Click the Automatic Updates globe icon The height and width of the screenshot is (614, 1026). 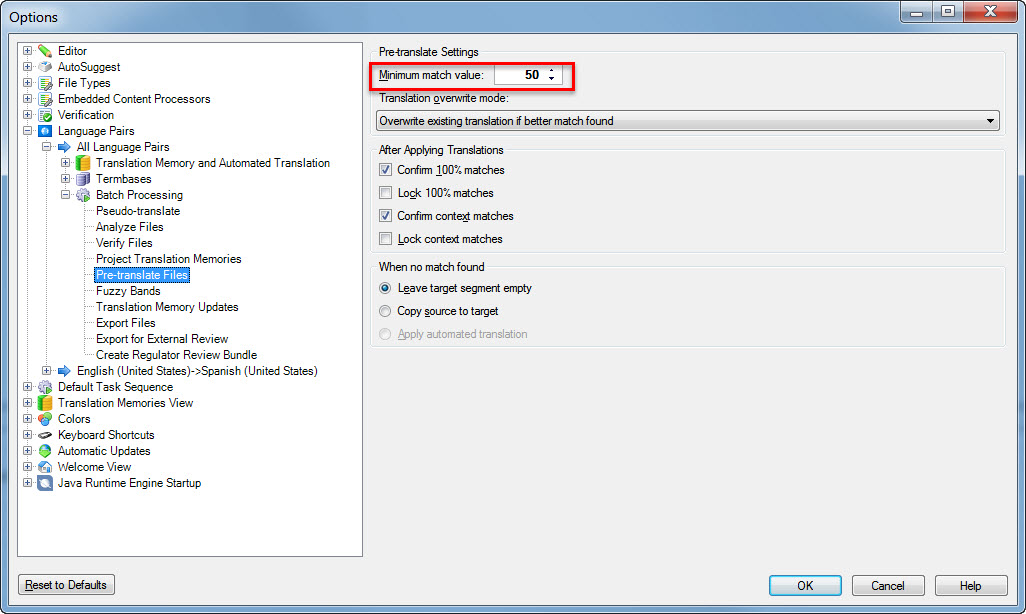(x=45, y=451)
